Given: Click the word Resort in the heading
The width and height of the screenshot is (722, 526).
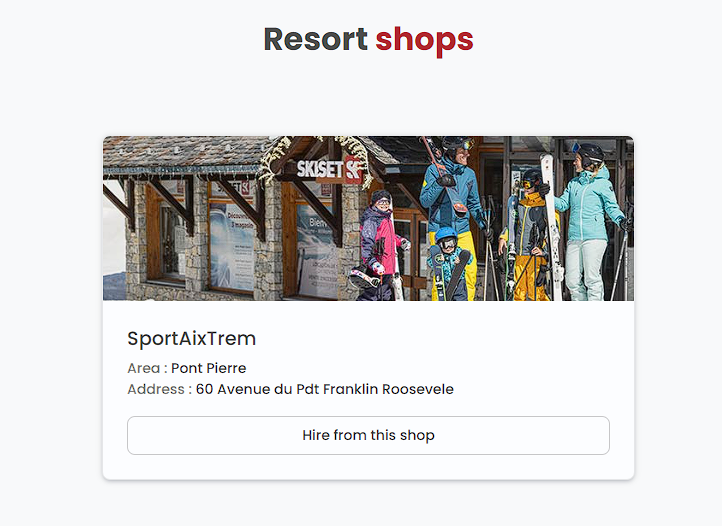Looking at the screenshot, I should (x=315, y=39).
